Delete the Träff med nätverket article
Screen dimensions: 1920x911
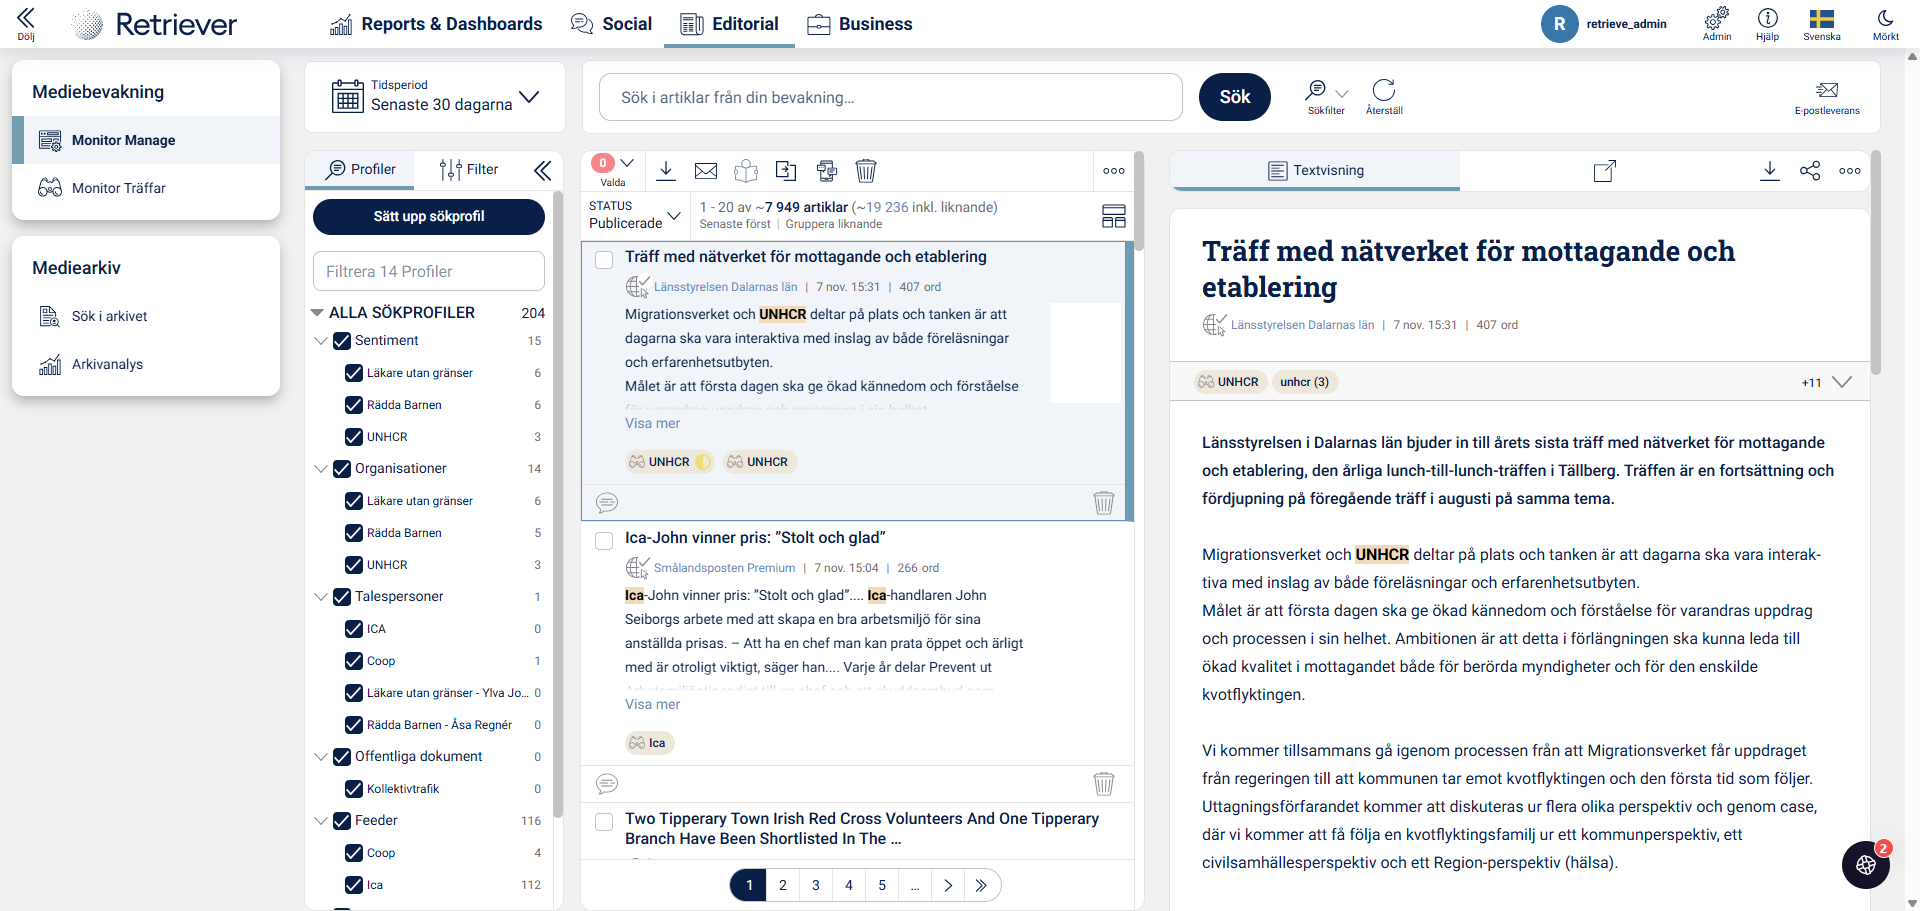tap(1104, 502)
